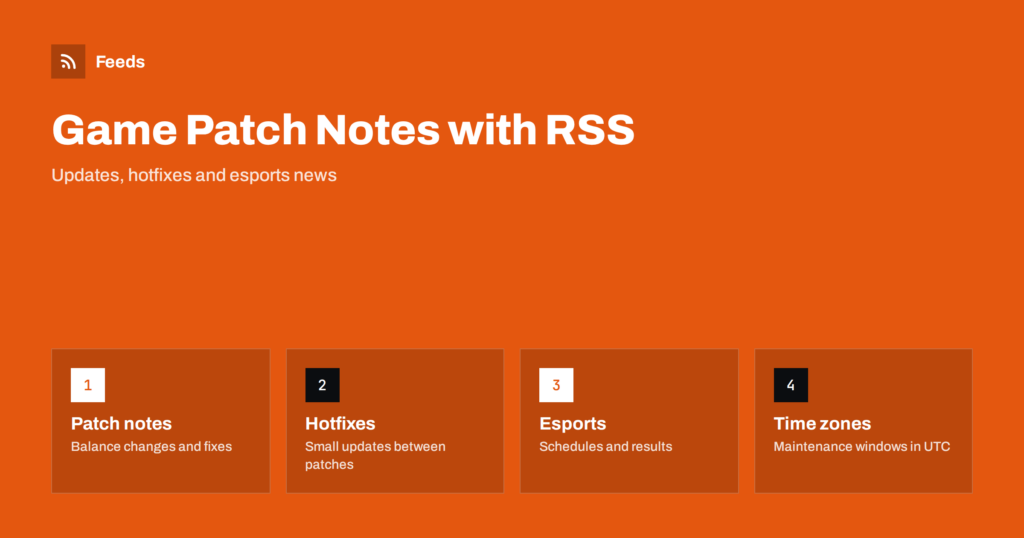The image size is (1024, 538).
Task: Open the Patch notes card title
Action: pos(121,424)
